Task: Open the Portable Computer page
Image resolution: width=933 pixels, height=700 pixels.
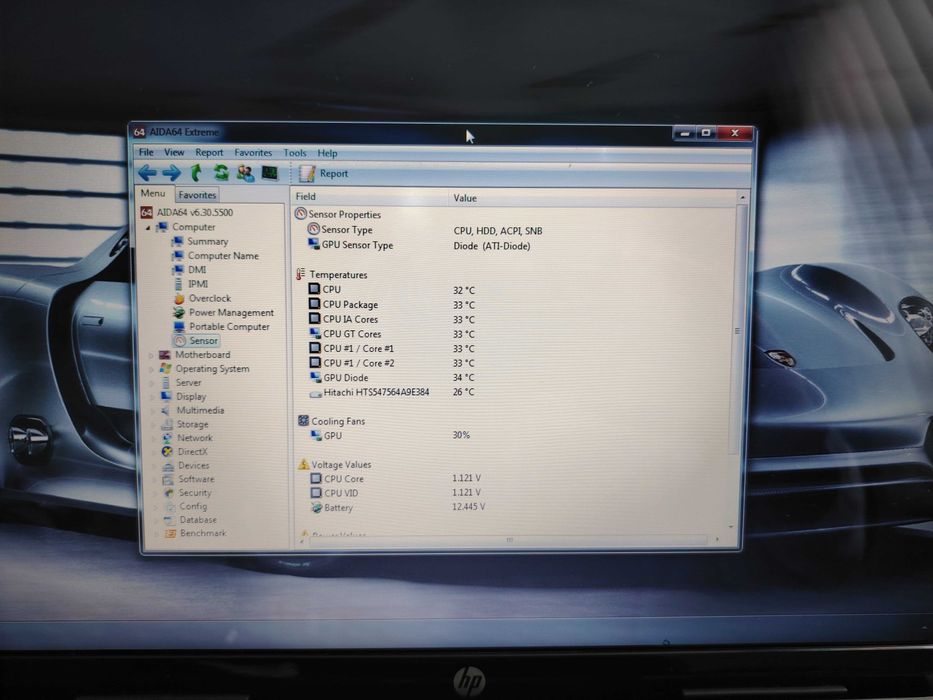Action: (x=222, y=327)
